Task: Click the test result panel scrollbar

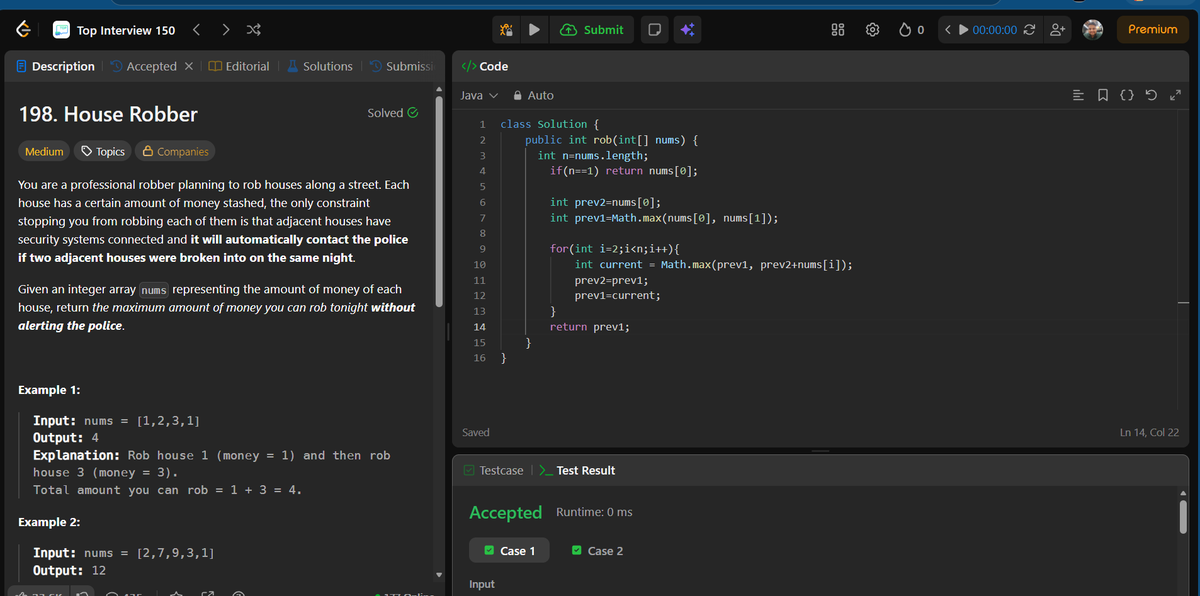Action: coord(1181,515)
